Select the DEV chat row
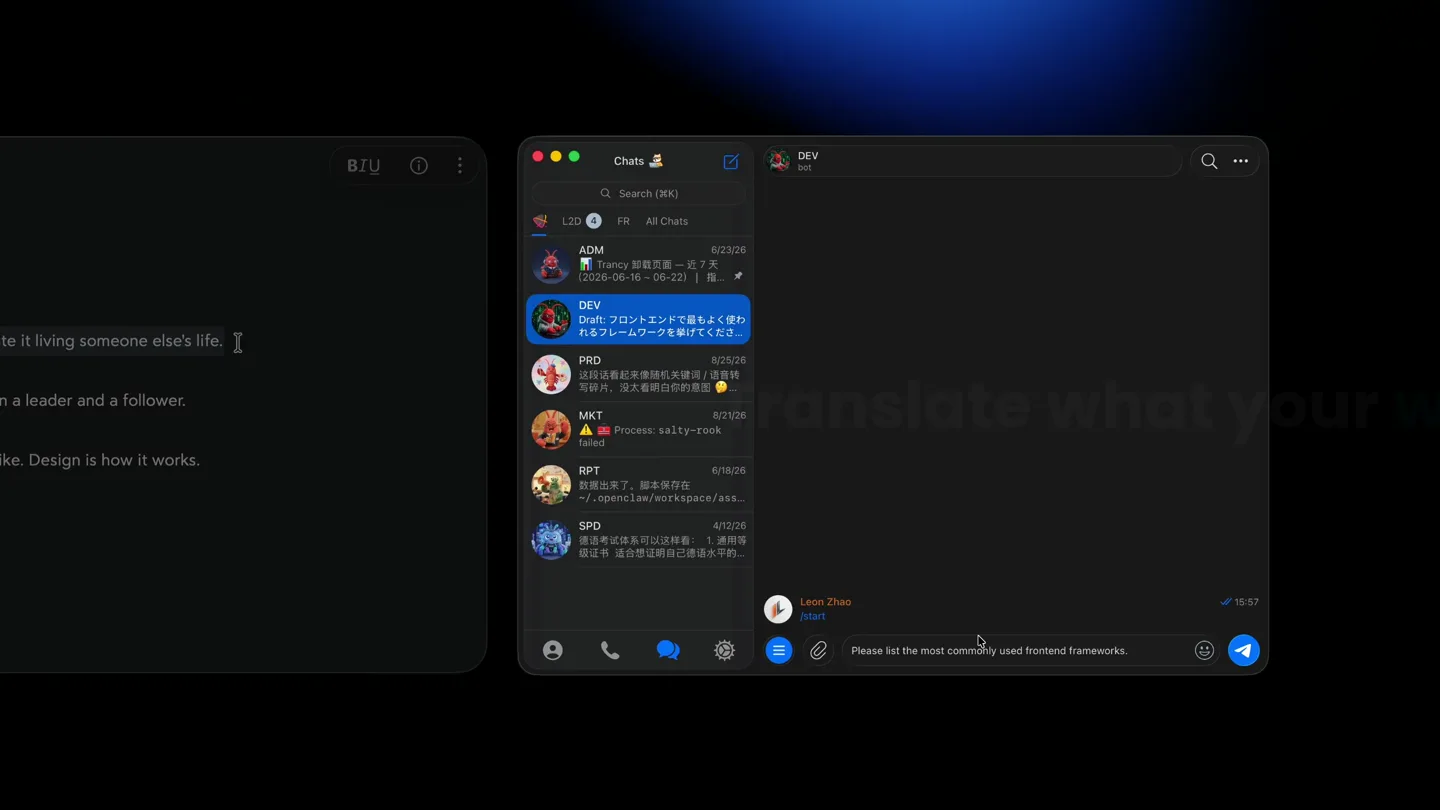This screenshot has height=810, width=1440. (639, 320)
